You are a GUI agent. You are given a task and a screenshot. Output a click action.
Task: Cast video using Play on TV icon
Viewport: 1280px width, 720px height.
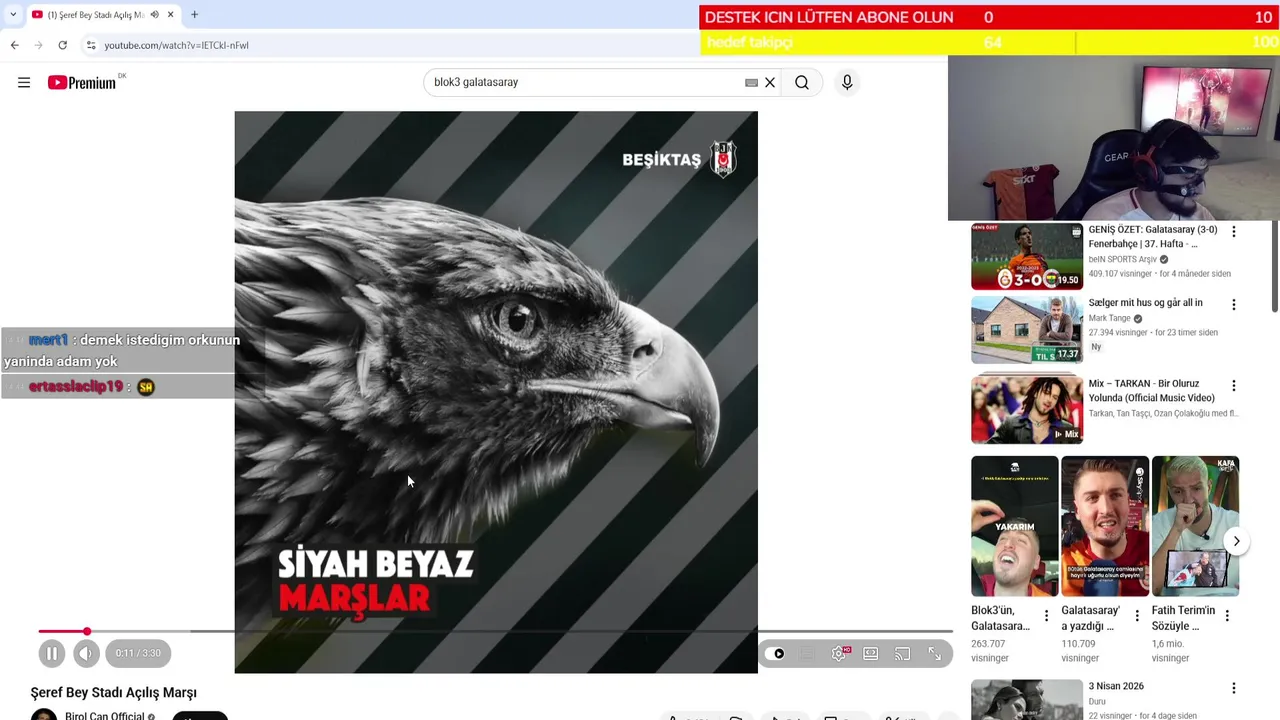point(903,654)
